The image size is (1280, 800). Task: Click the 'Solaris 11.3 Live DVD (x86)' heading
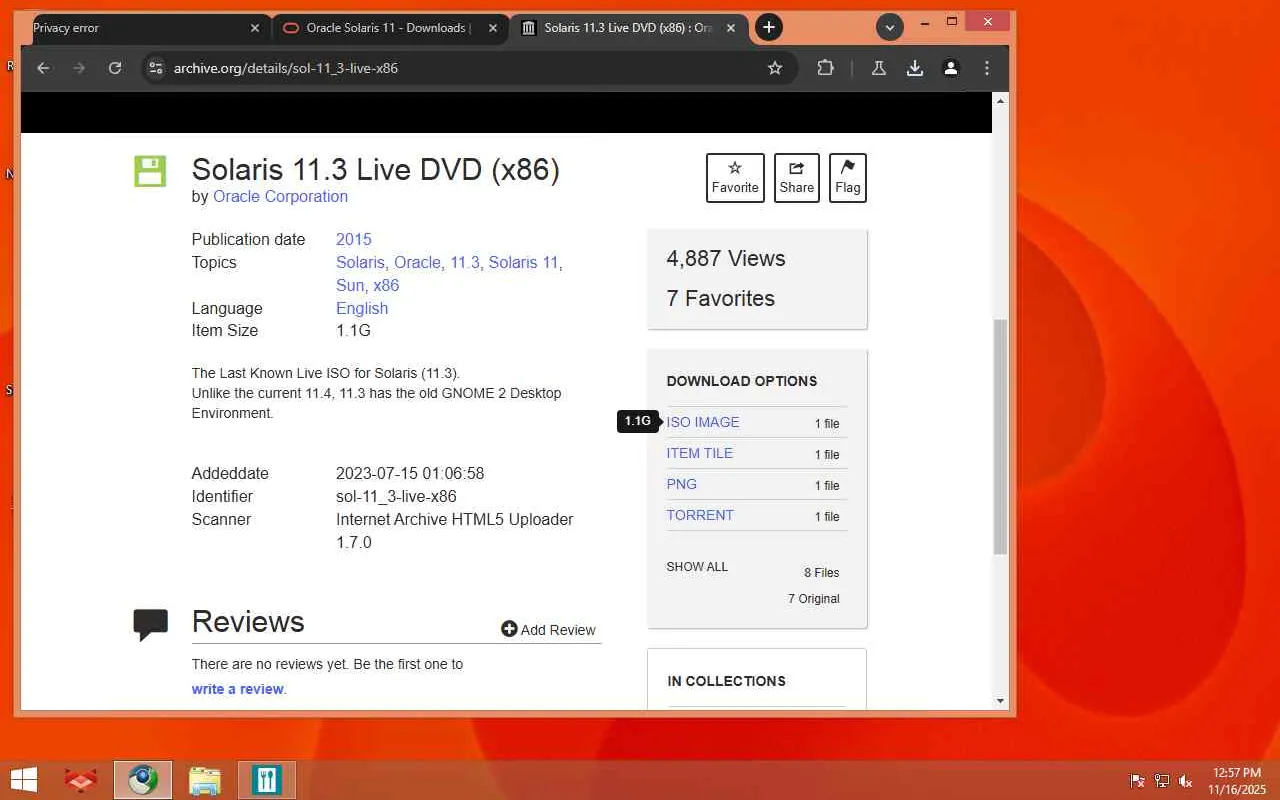pos(376,169)
